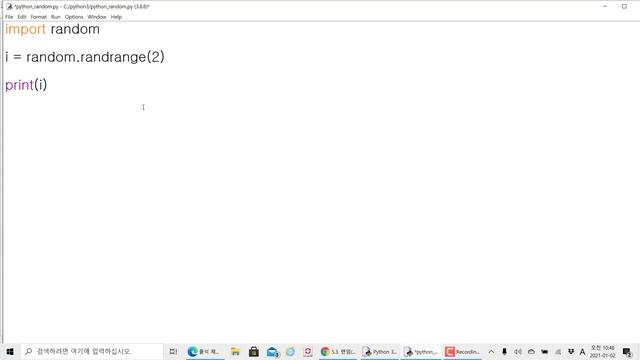Open the Window menu
Viewport: 640px width, 360px height.
[97, 17]
